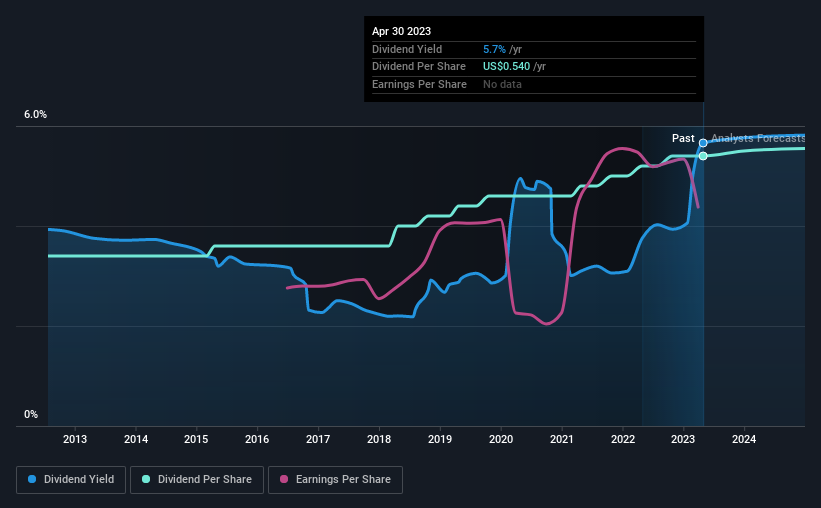Click the pink Earnings Per Share legend dot
The width and height of the screenshot is (821, 508).
(x=284, y=479)
